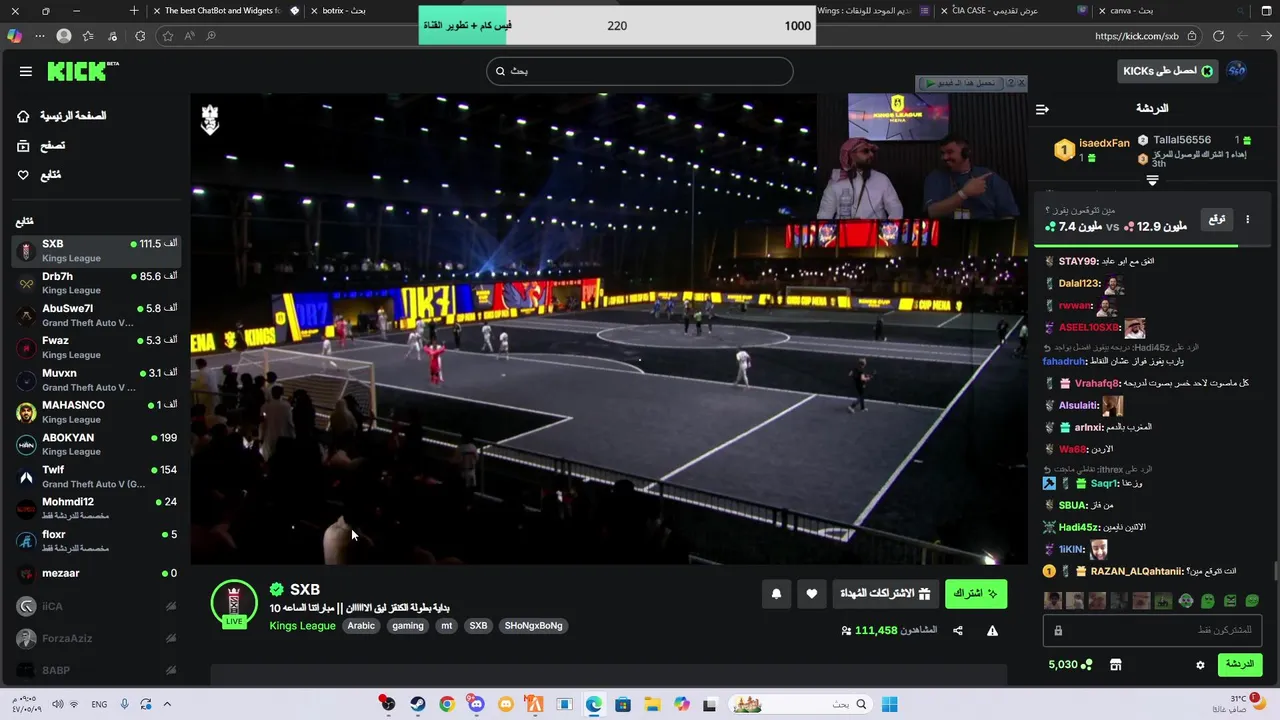Click the report warning triangle icon
Screen dimensions: 1280x720
click(992, 631)
